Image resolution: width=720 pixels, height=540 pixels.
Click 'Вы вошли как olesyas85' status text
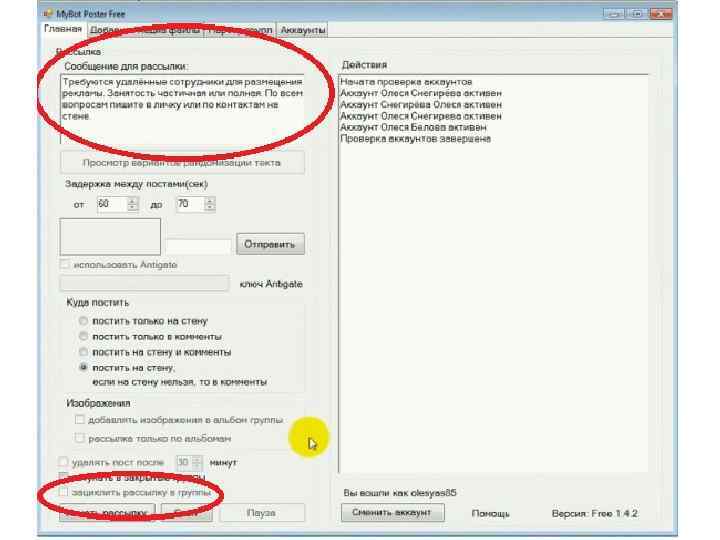pyautogui.click(x=400, y=493)
